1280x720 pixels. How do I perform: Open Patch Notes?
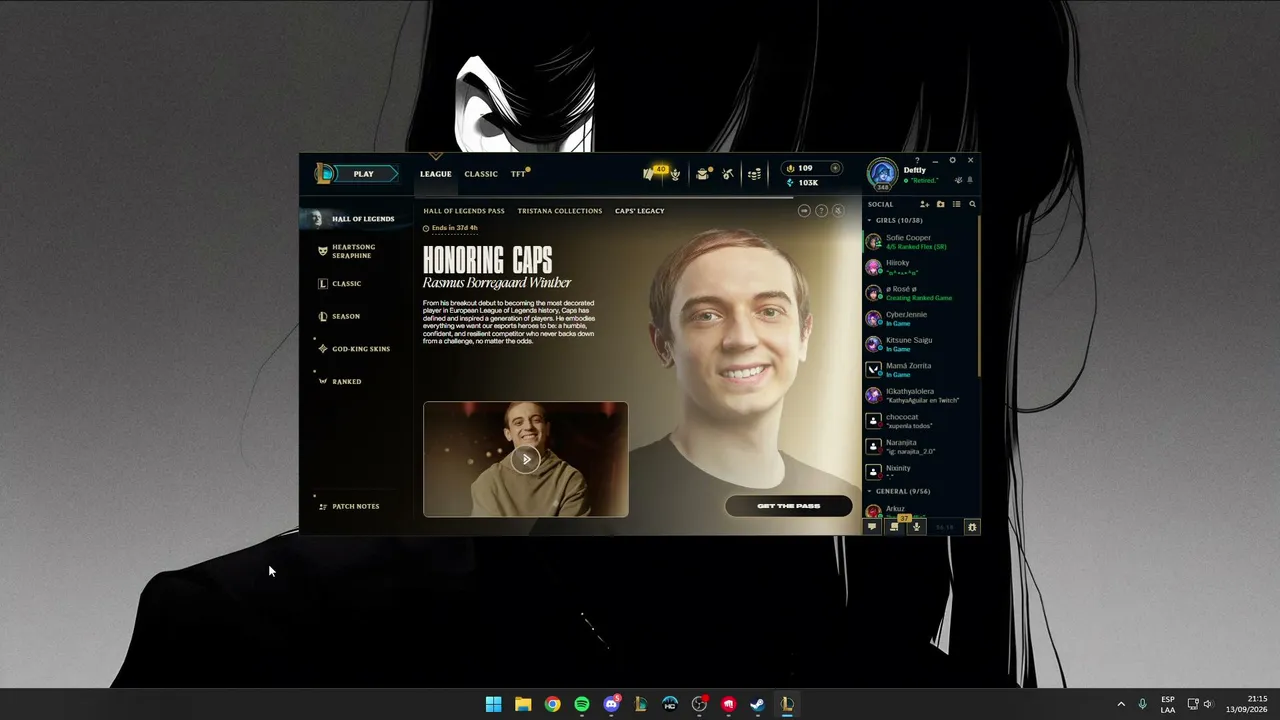click(349, 506)
